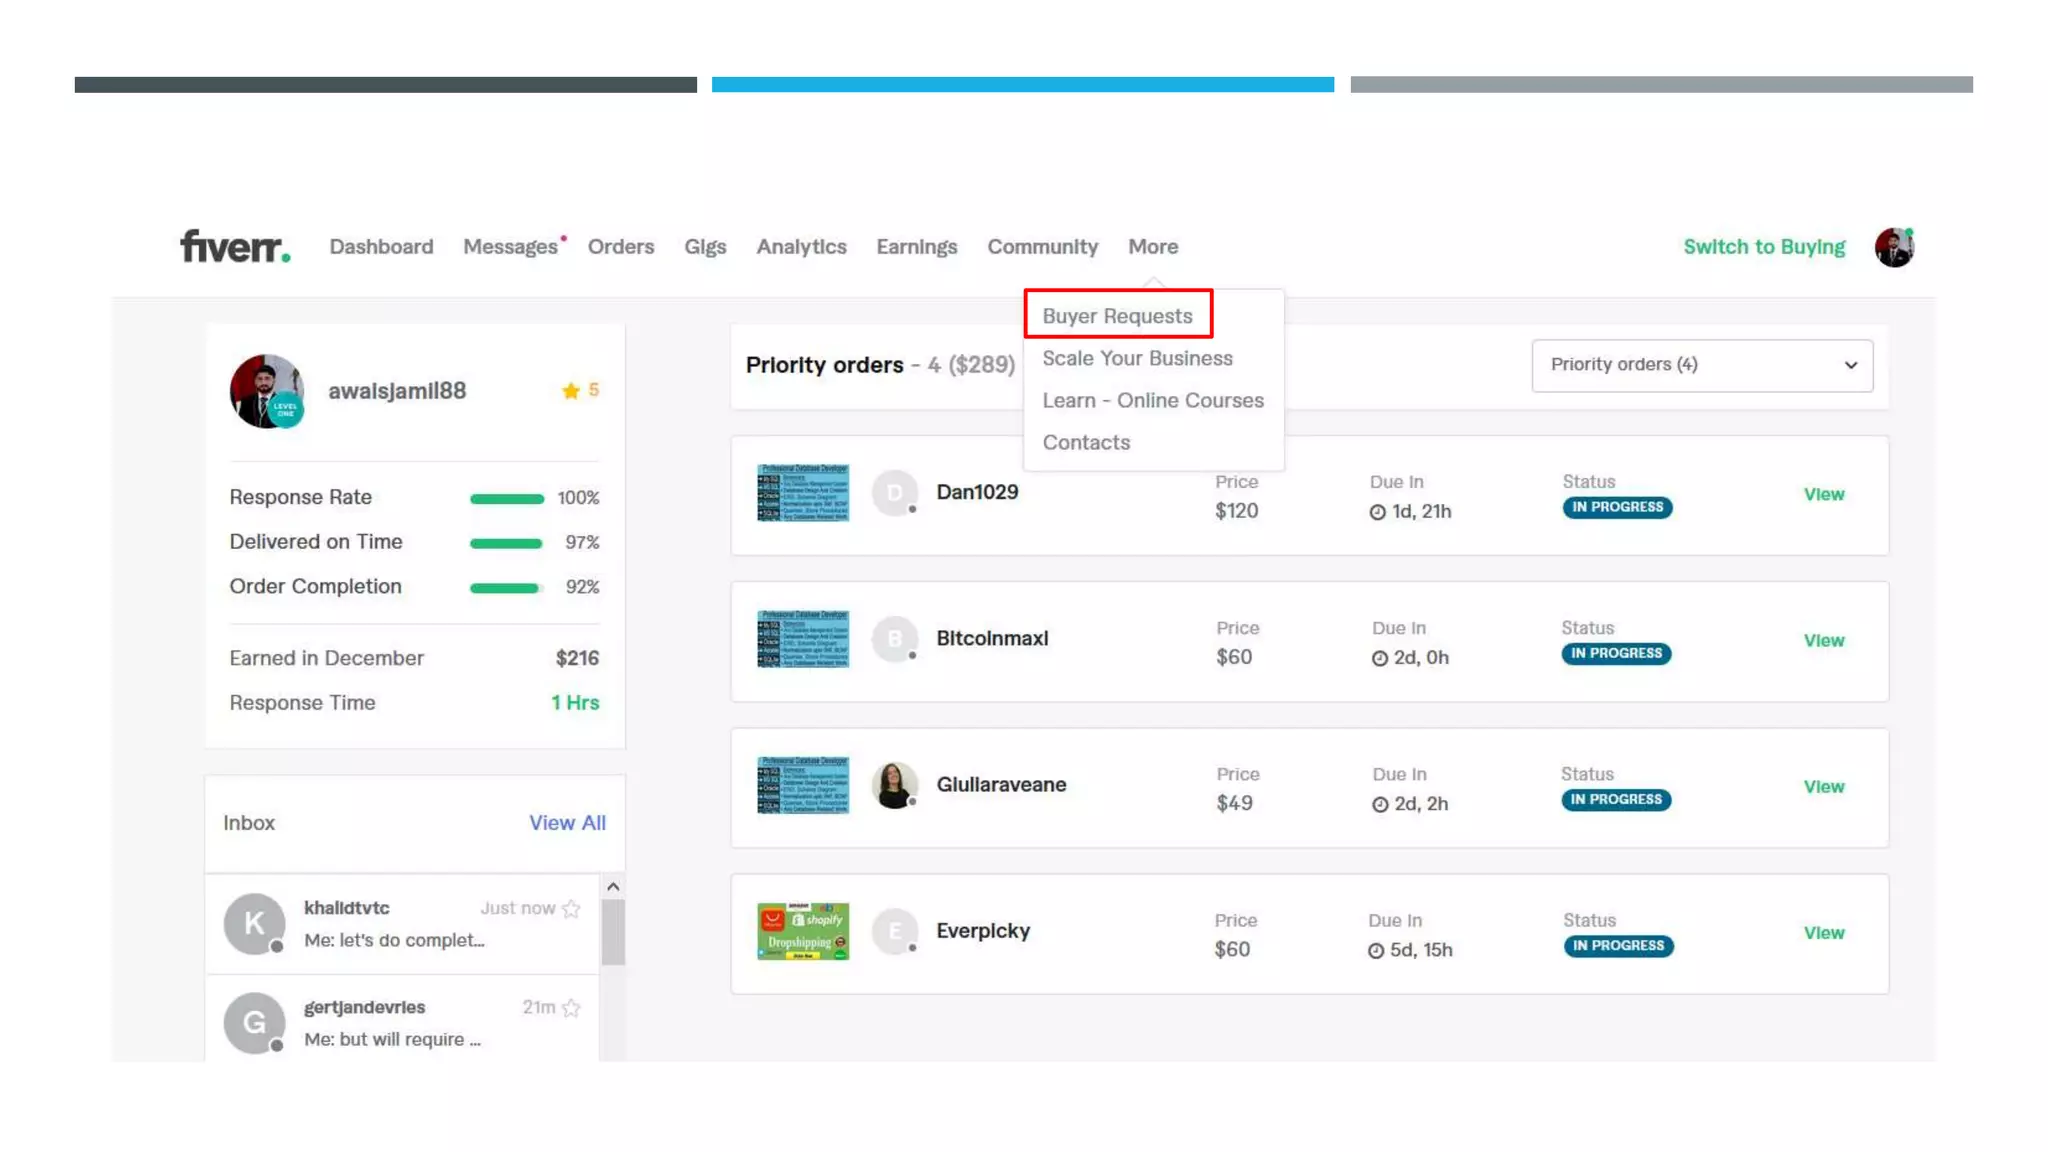Click khalidtvtc's K avatar in inbox
The image size is (2048, 1152).
(x=254, y=923)
